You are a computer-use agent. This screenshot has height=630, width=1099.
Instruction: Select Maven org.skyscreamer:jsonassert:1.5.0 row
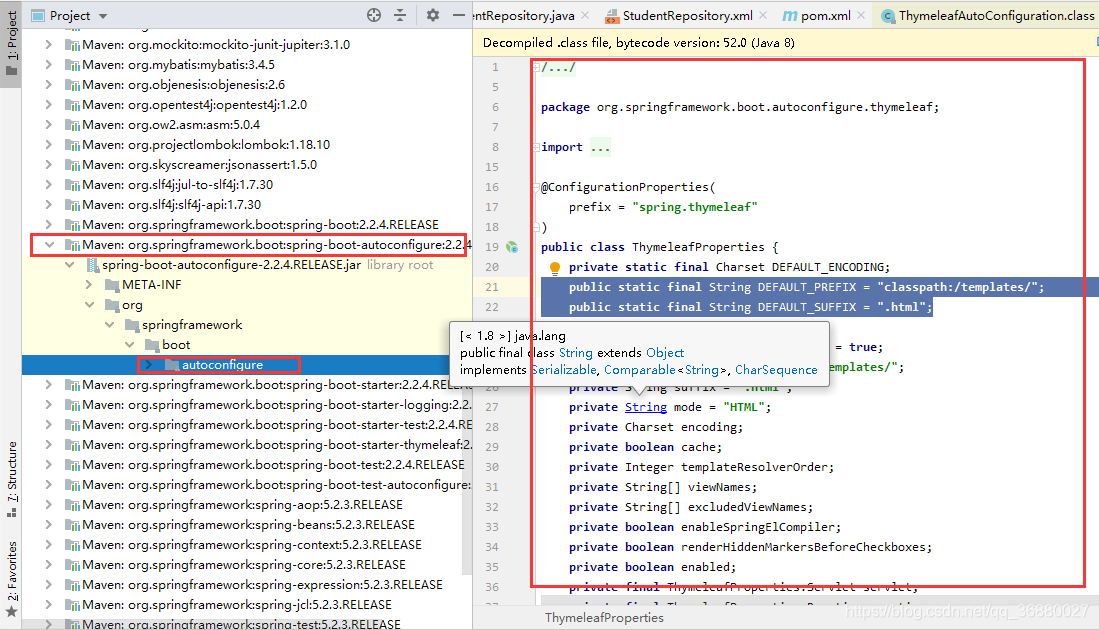click(x=247, y=165)
